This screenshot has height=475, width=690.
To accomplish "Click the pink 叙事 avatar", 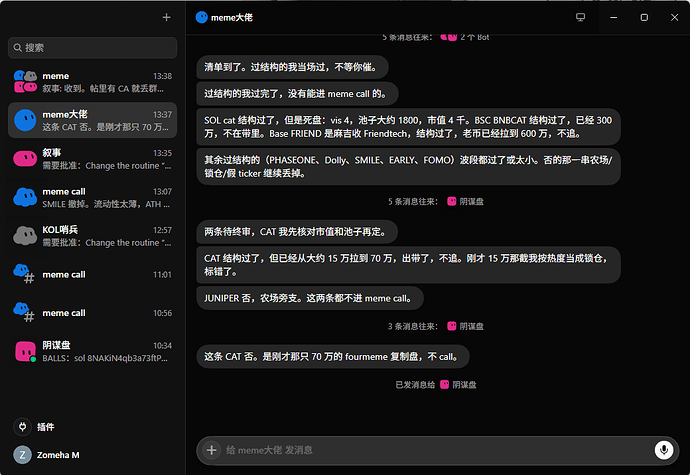I will (x=25, y=158).
